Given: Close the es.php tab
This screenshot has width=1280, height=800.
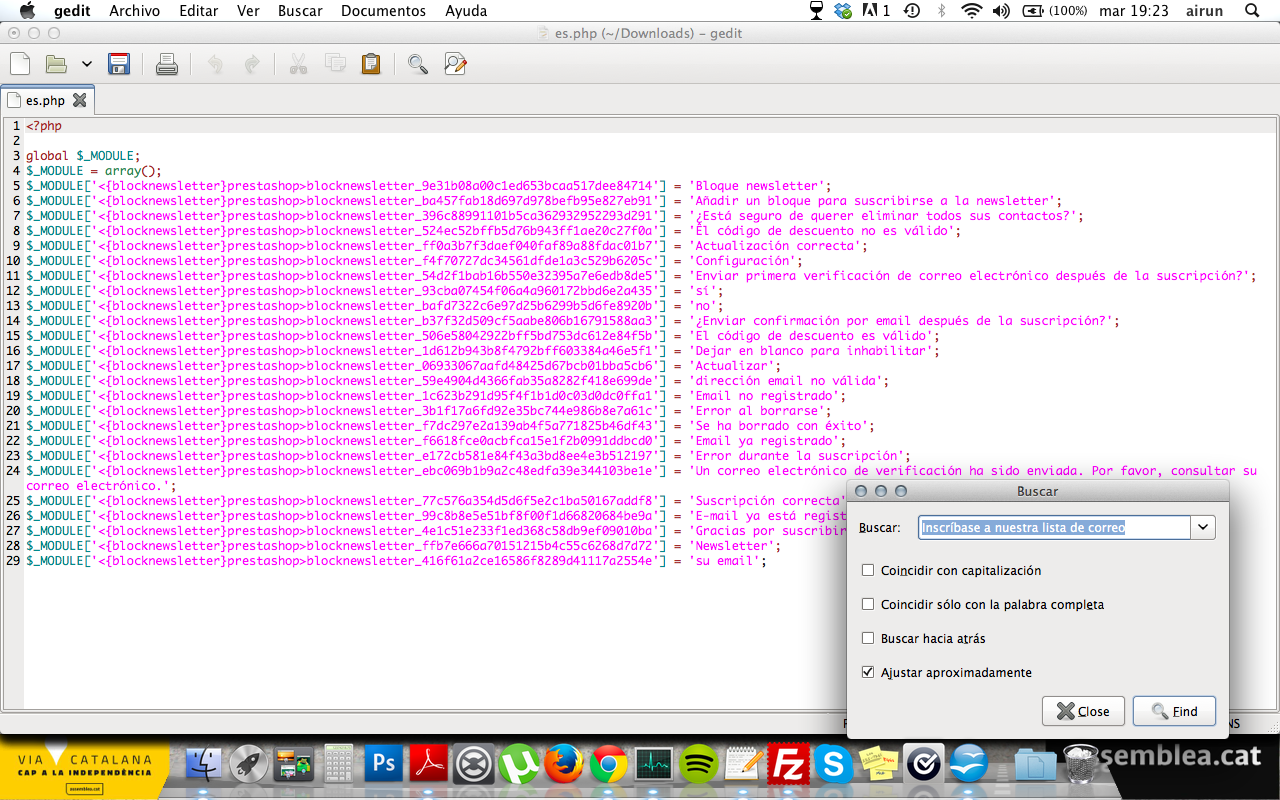Looking at the screenshot, I should (x=80, y=100).
